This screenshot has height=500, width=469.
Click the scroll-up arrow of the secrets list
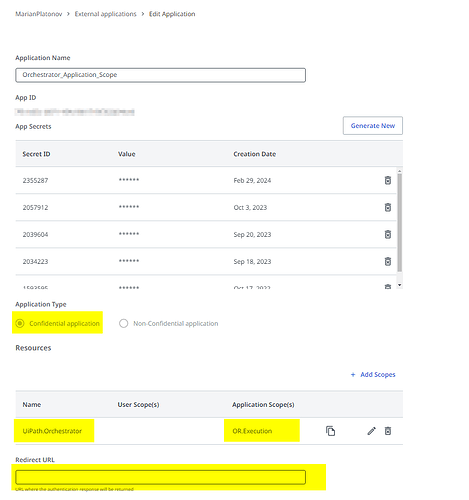tap(400, 171)
